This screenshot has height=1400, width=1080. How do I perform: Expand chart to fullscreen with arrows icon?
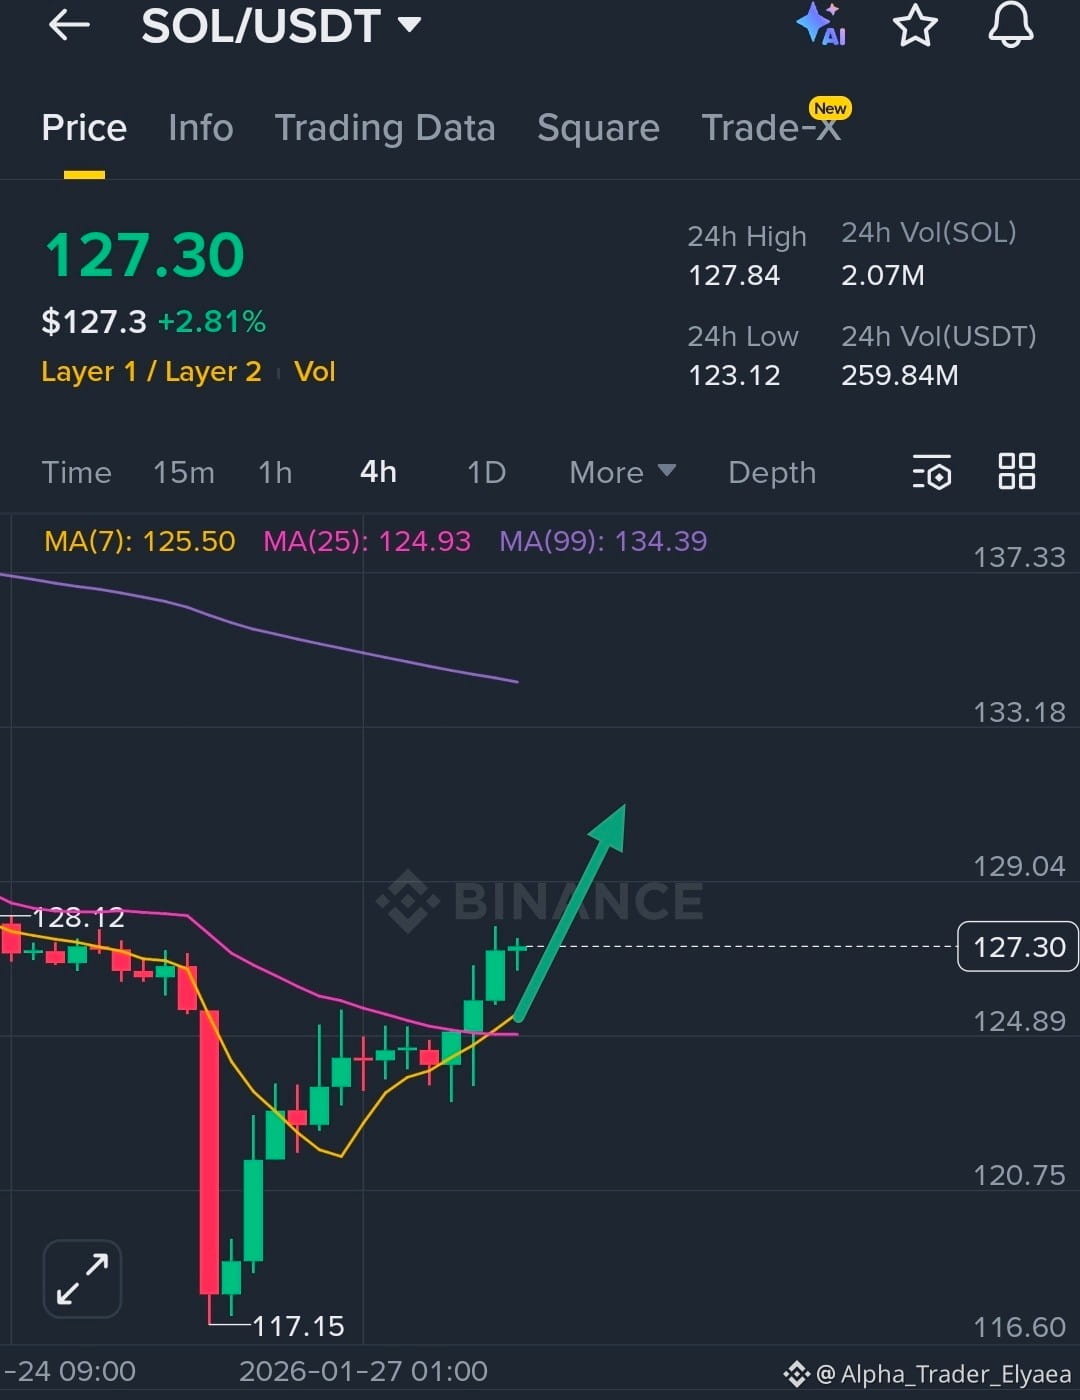click(x=82, y=1277)
